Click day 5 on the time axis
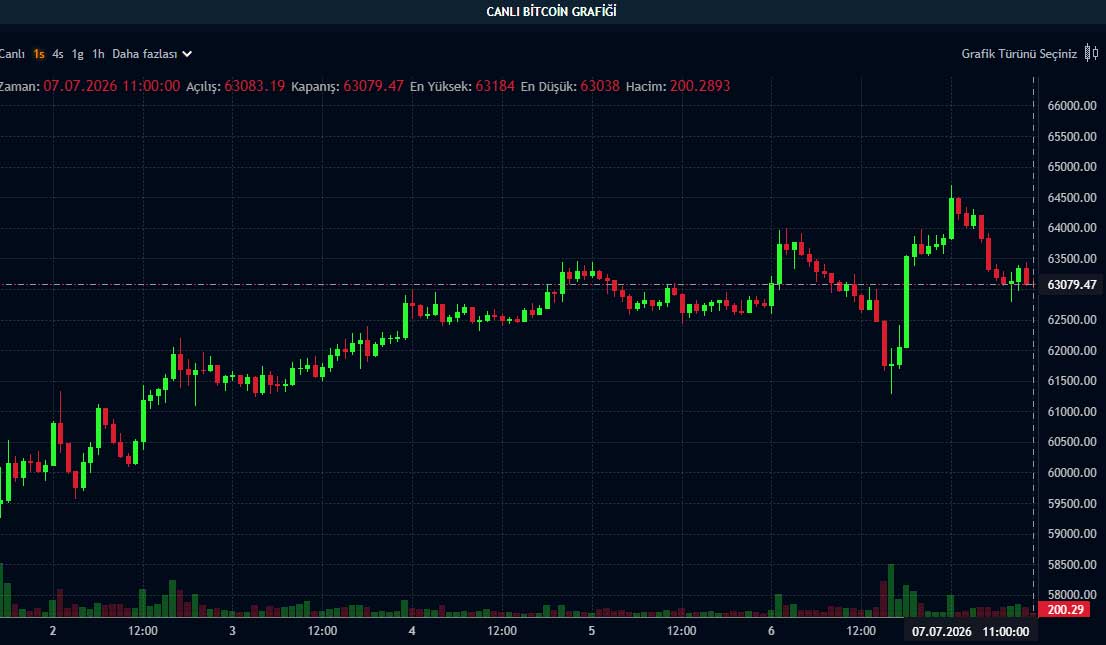The image size is (1106, 645). click(592, 631)
